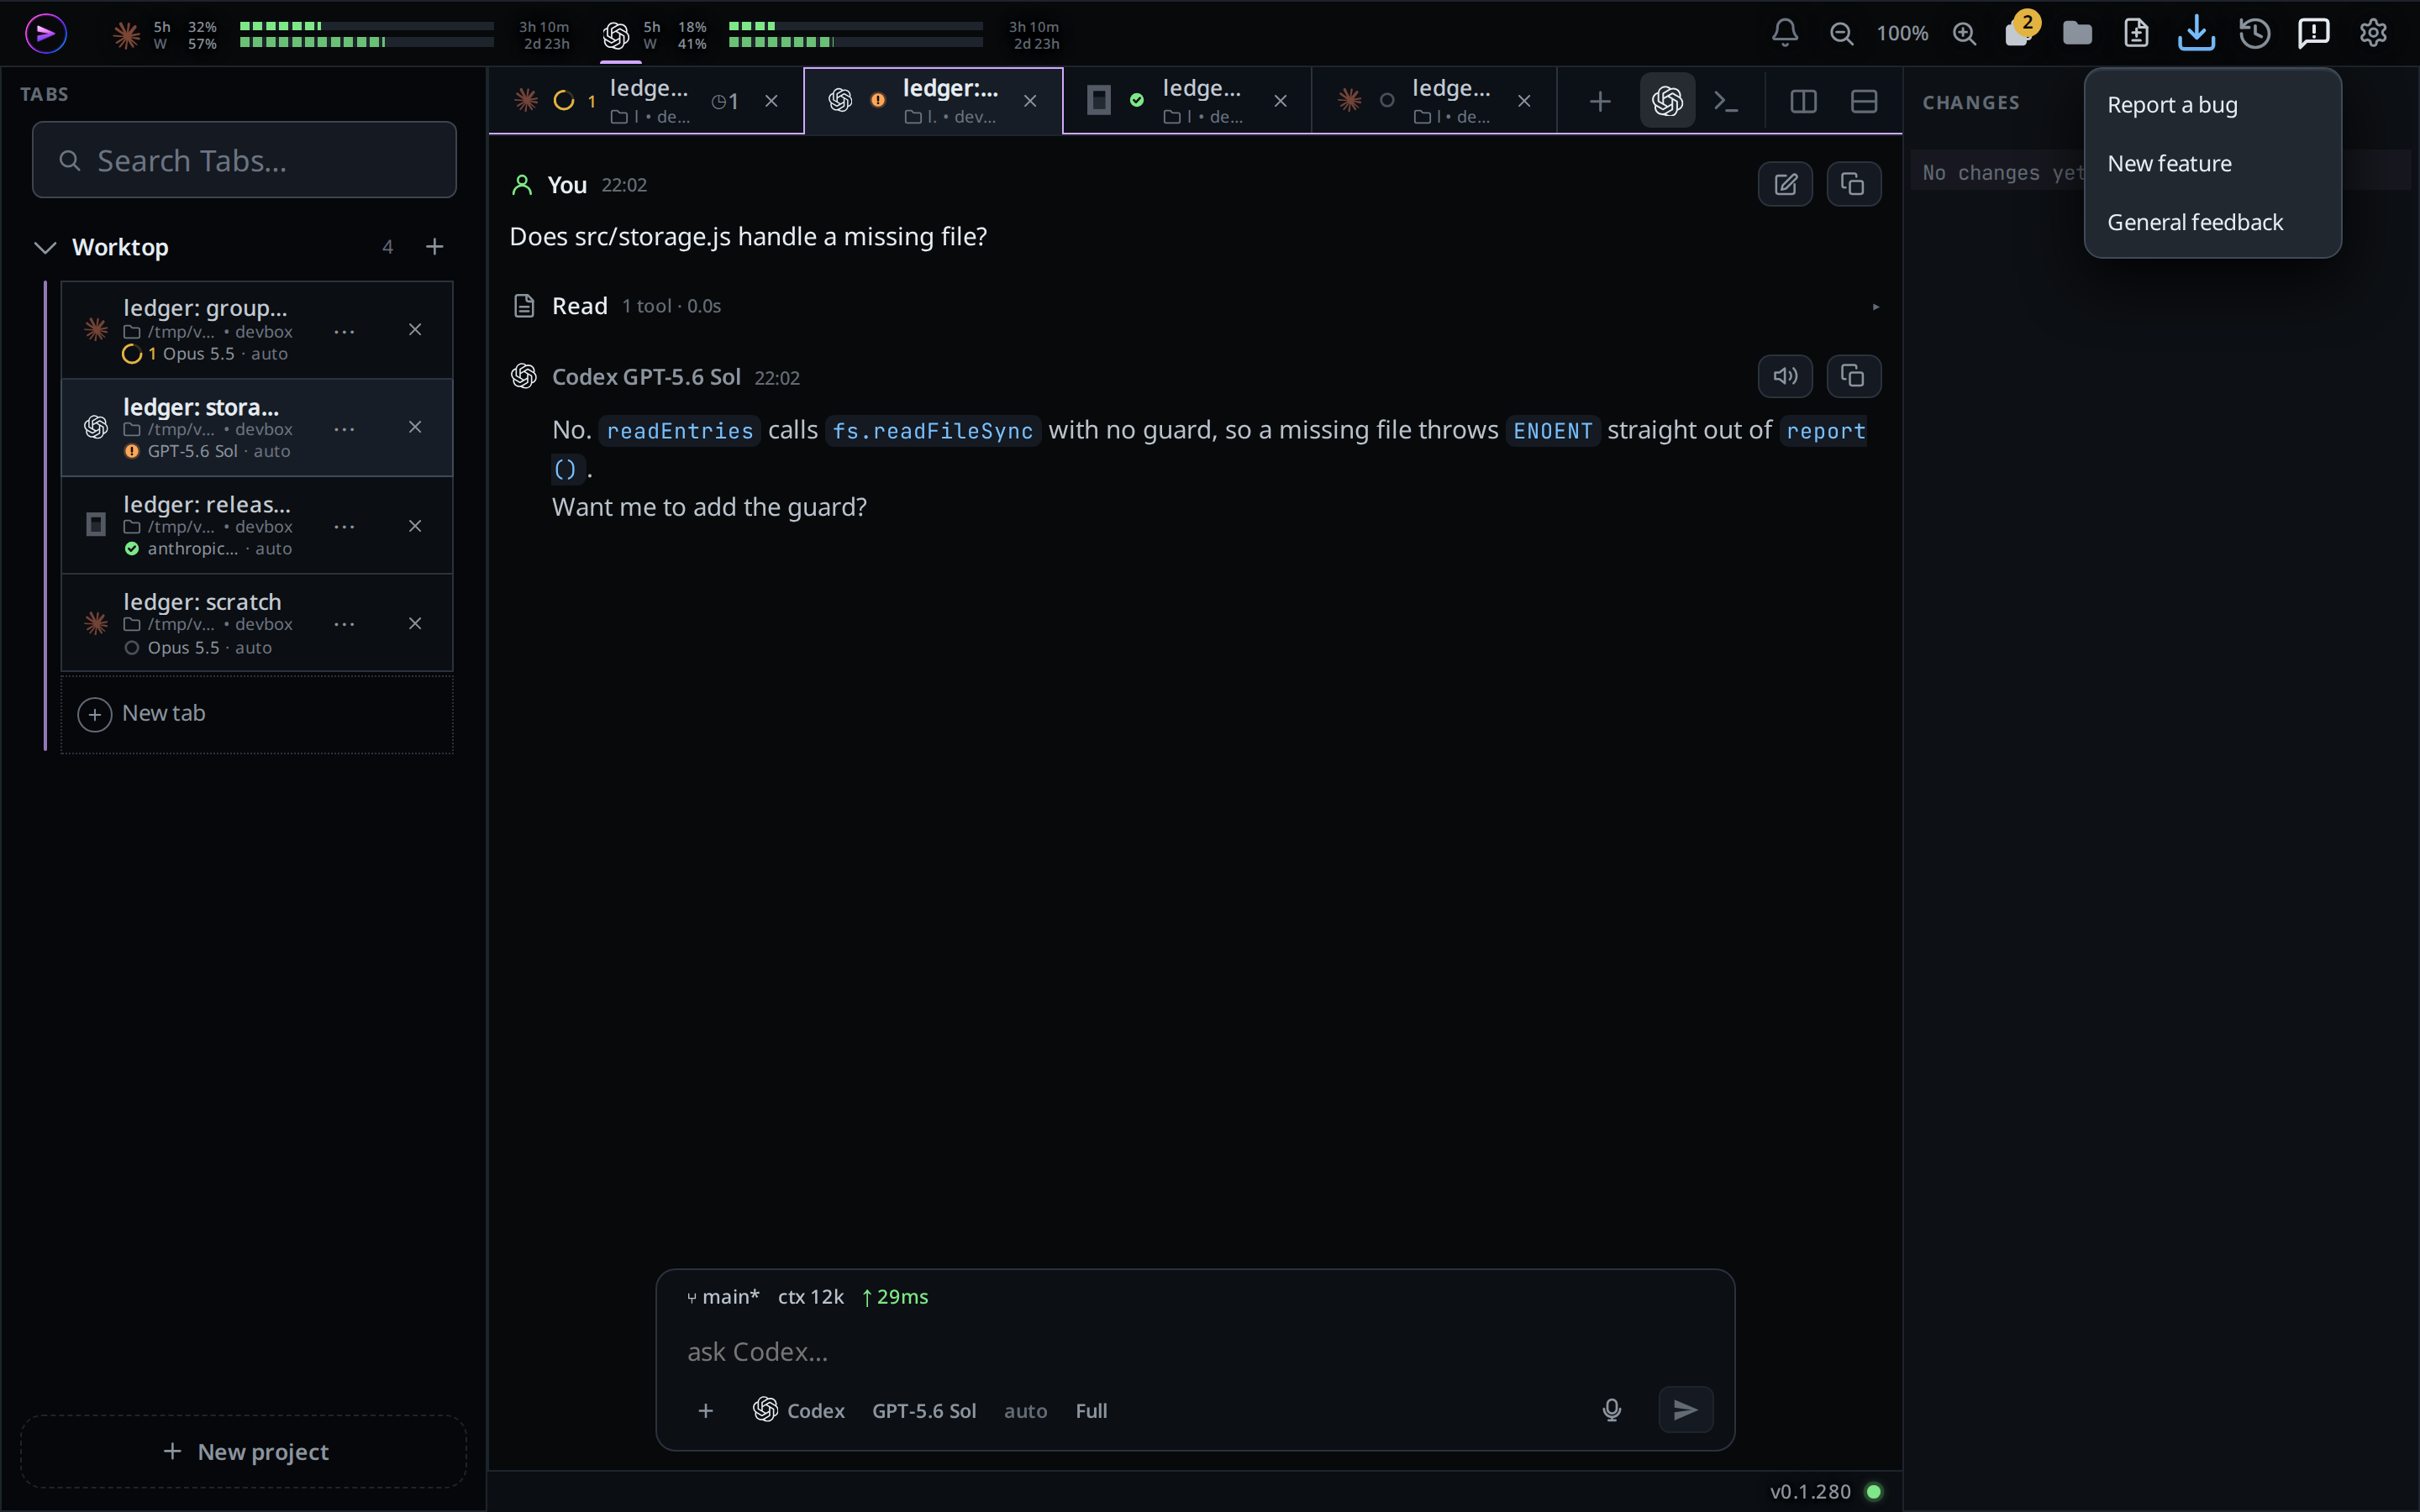Switch to ledger: group... sidebar tab

[x=257, y=330]
